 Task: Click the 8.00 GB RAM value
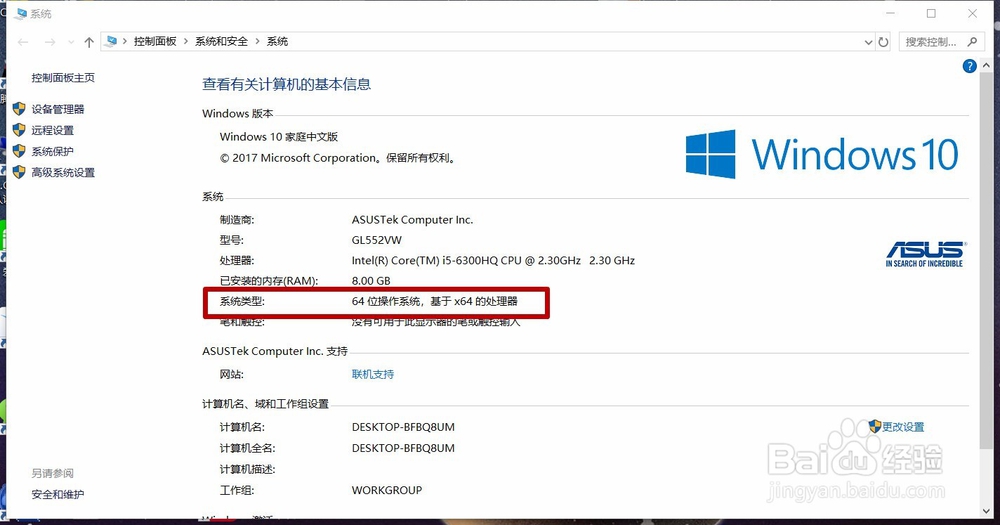click(371, 281)
